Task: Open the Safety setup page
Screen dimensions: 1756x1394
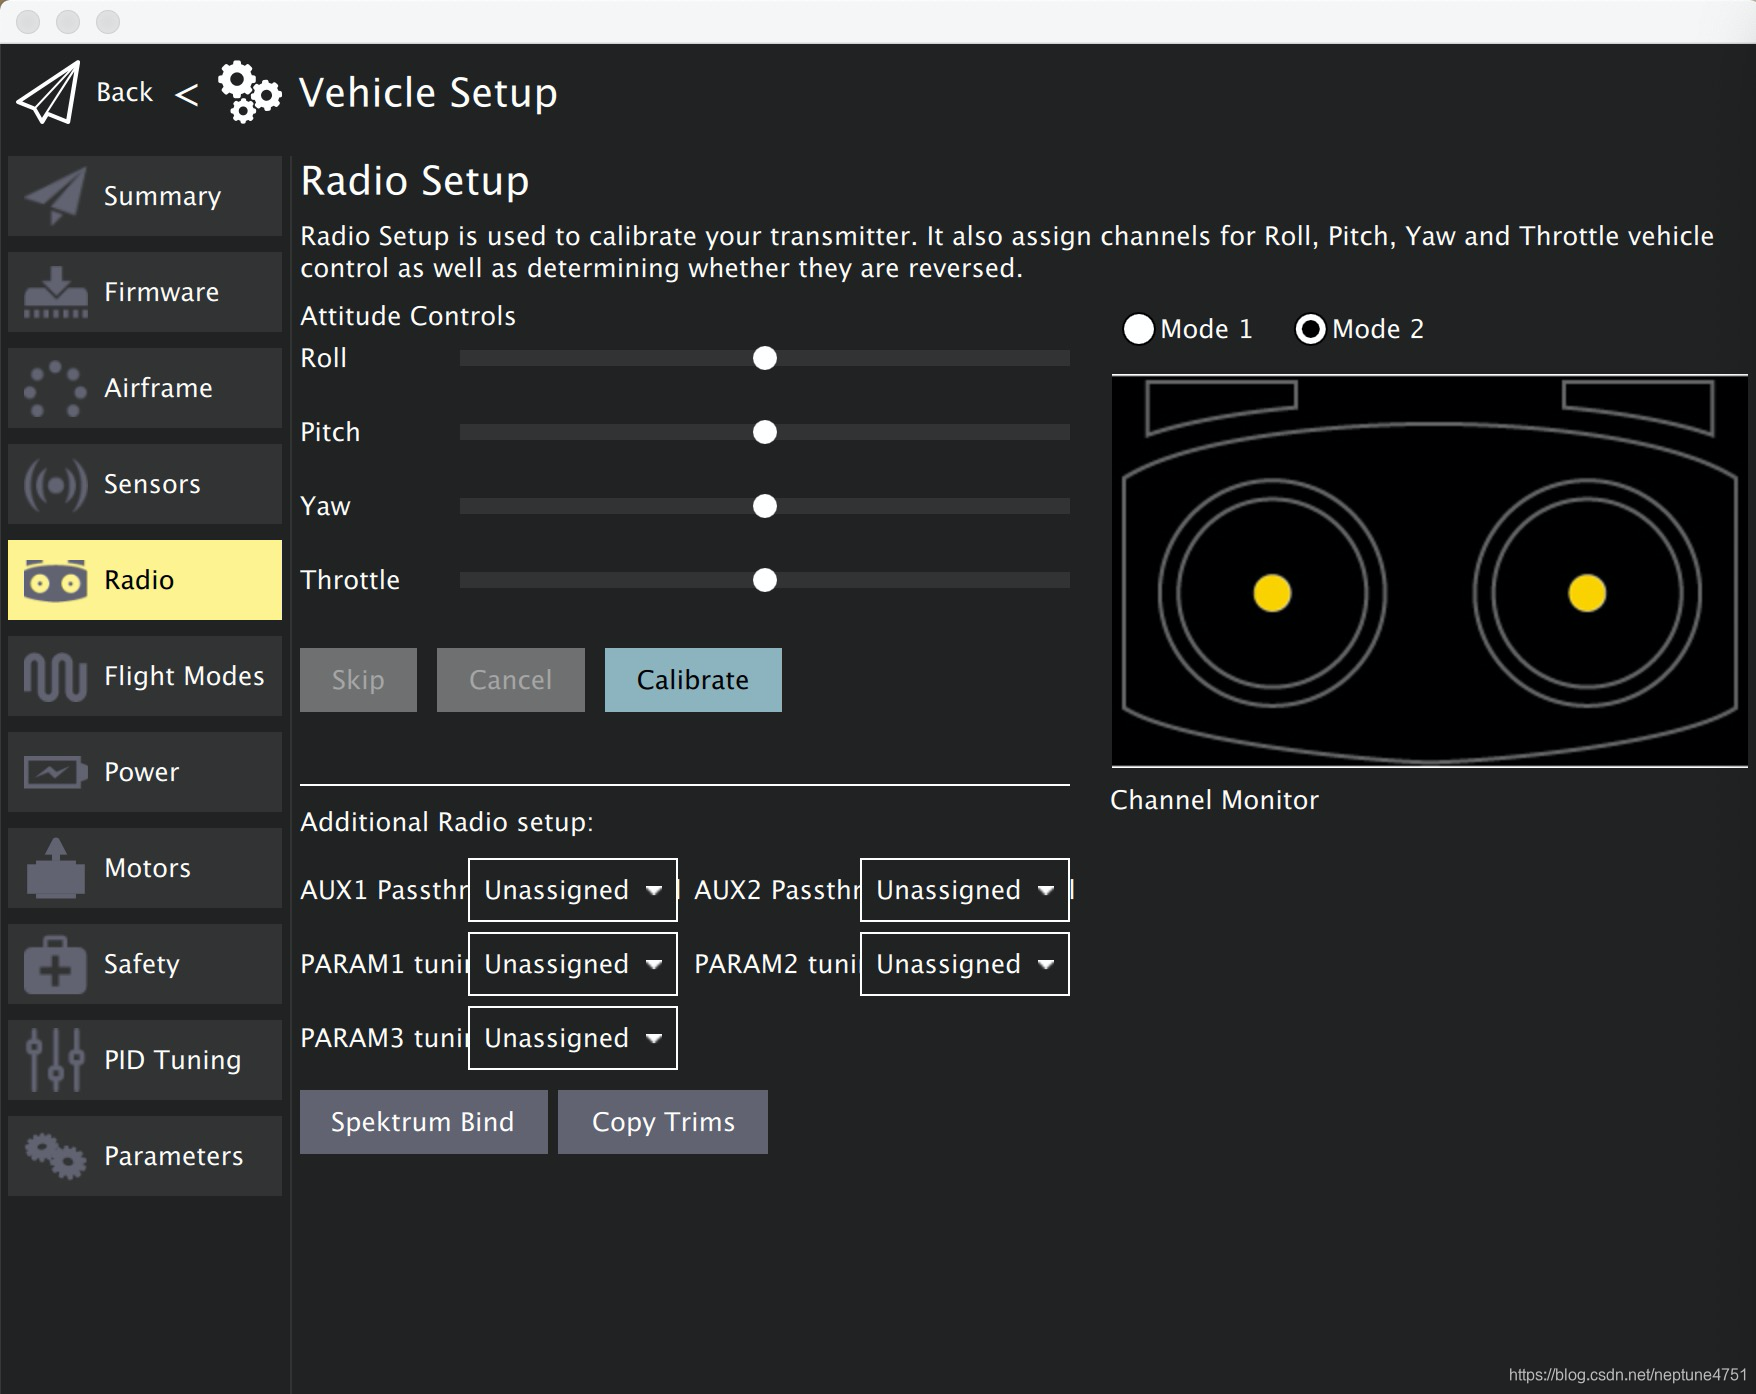Action: coord(145,964)
